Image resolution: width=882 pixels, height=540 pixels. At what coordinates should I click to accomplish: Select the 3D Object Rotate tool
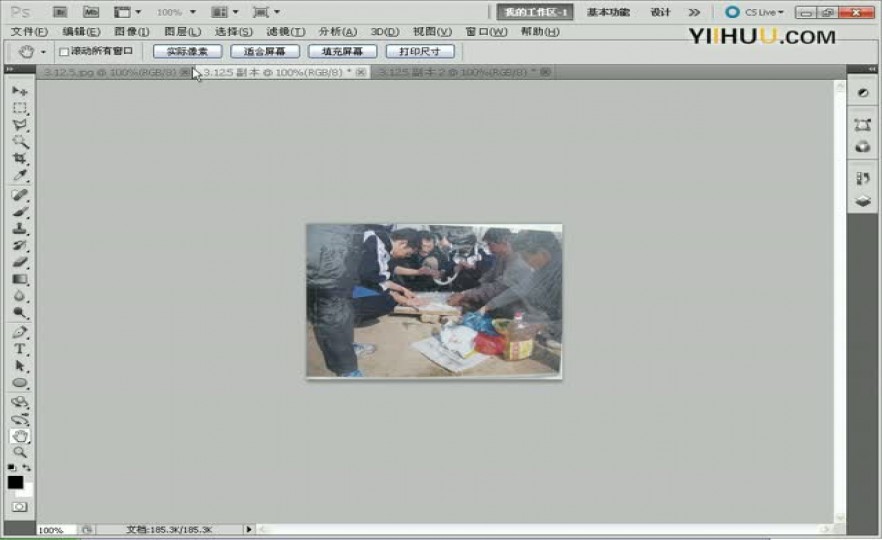pyautogui.click(x=20, y=402)
